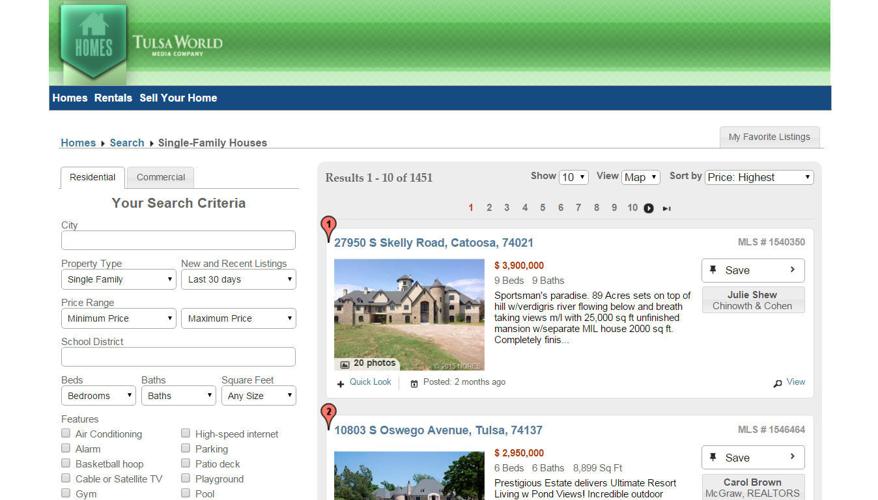Screen dimensions: 878x500
Task: Check the Patio deck feature
Action: click(x=185, y=463)
